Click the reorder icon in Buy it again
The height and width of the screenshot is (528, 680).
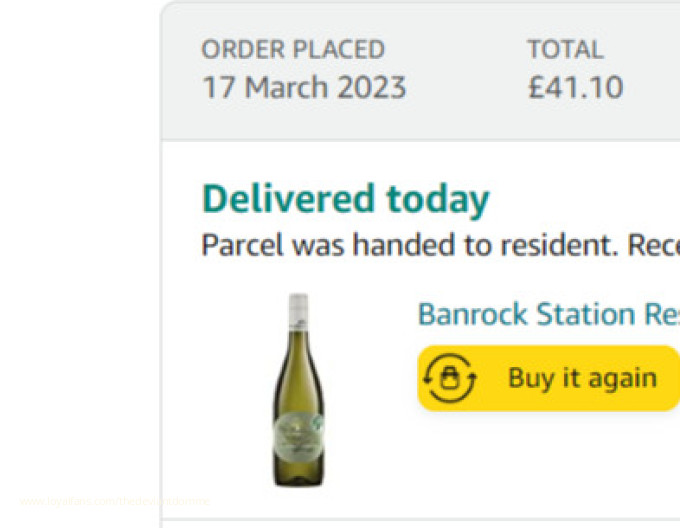(450, 378)
